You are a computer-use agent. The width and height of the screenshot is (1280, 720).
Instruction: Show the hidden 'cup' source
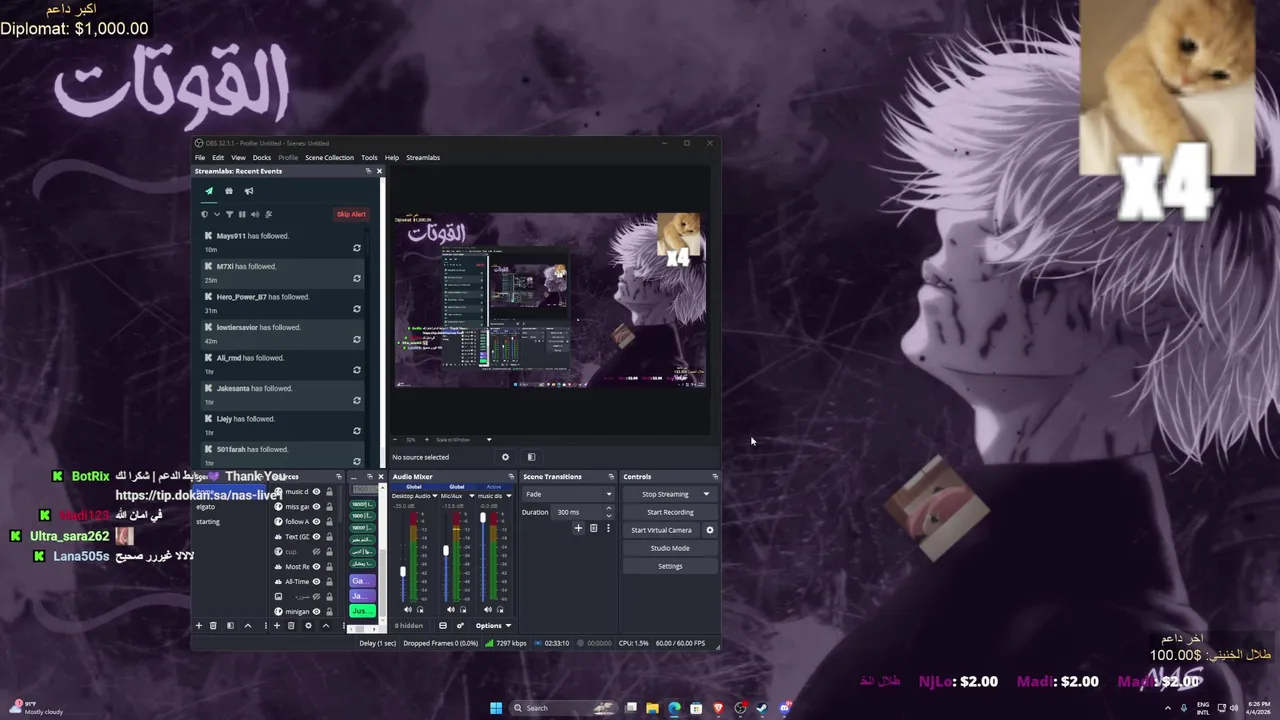317,552
